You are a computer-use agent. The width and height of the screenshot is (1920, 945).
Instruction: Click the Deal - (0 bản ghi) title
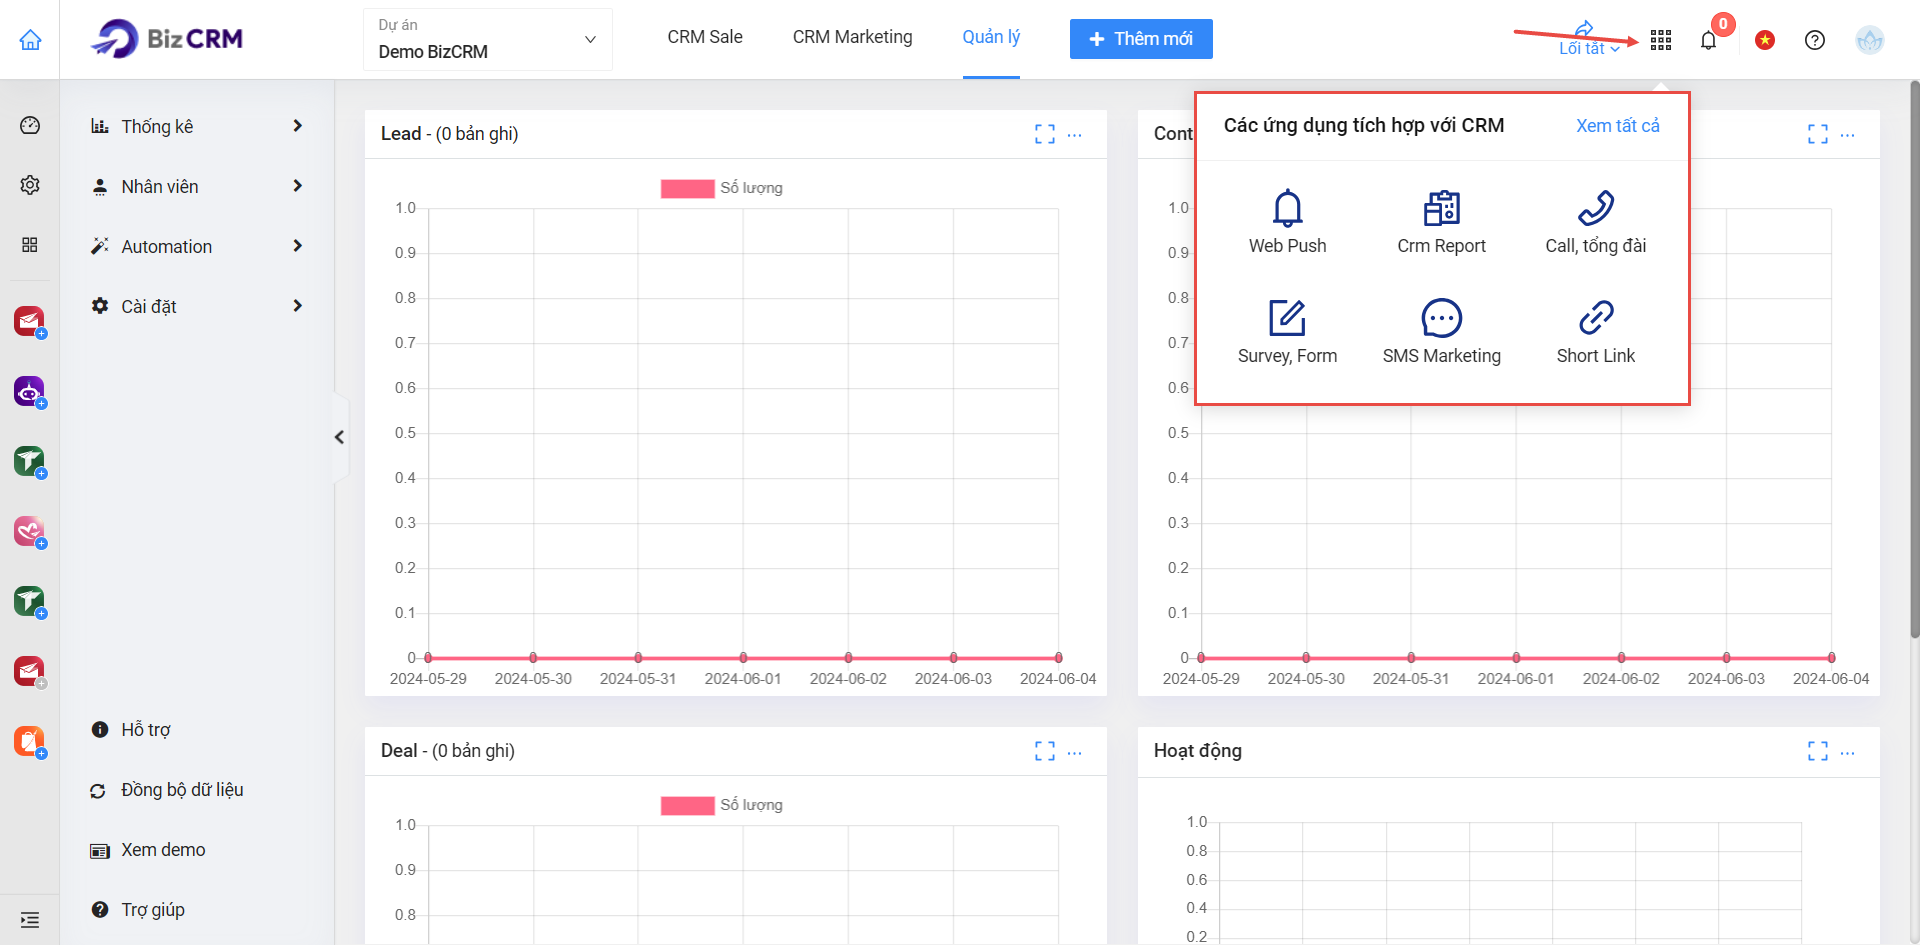coord(447,750)
